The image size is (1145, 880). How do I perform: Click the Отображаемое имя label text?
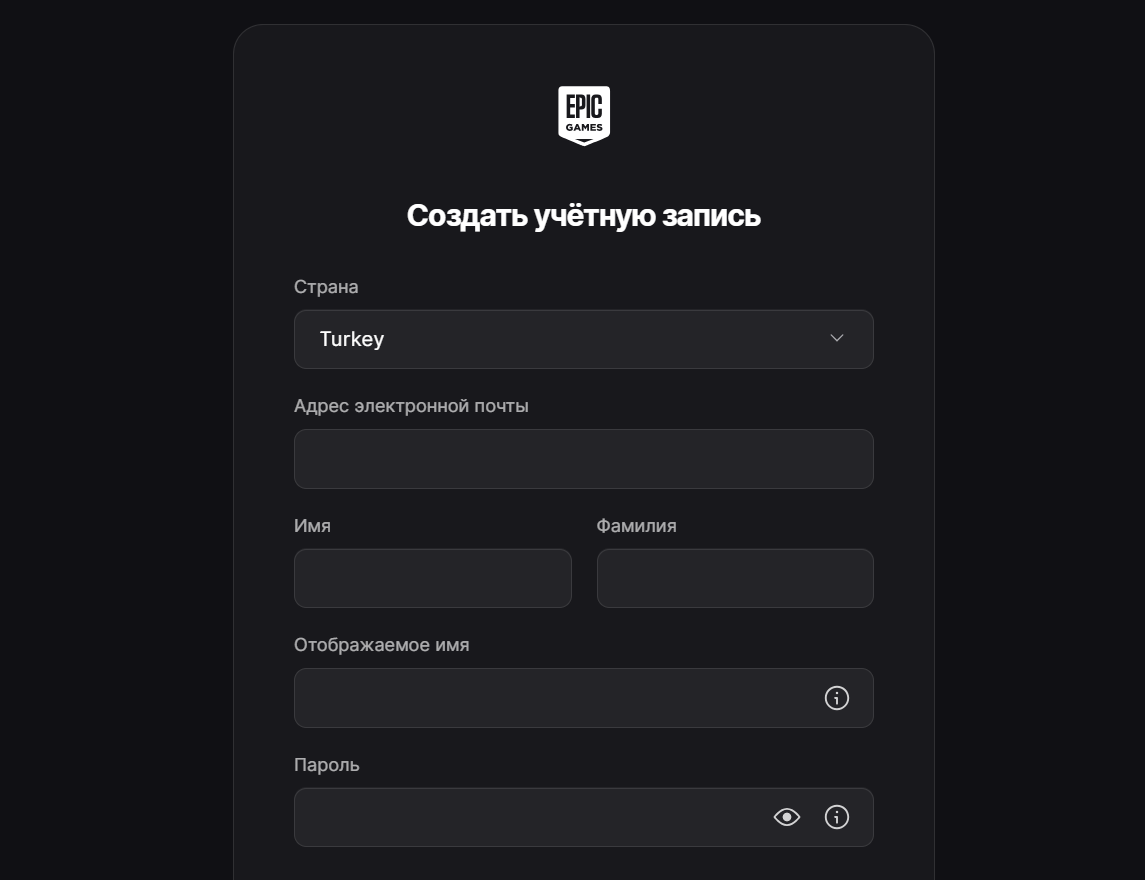coord(381,645)
